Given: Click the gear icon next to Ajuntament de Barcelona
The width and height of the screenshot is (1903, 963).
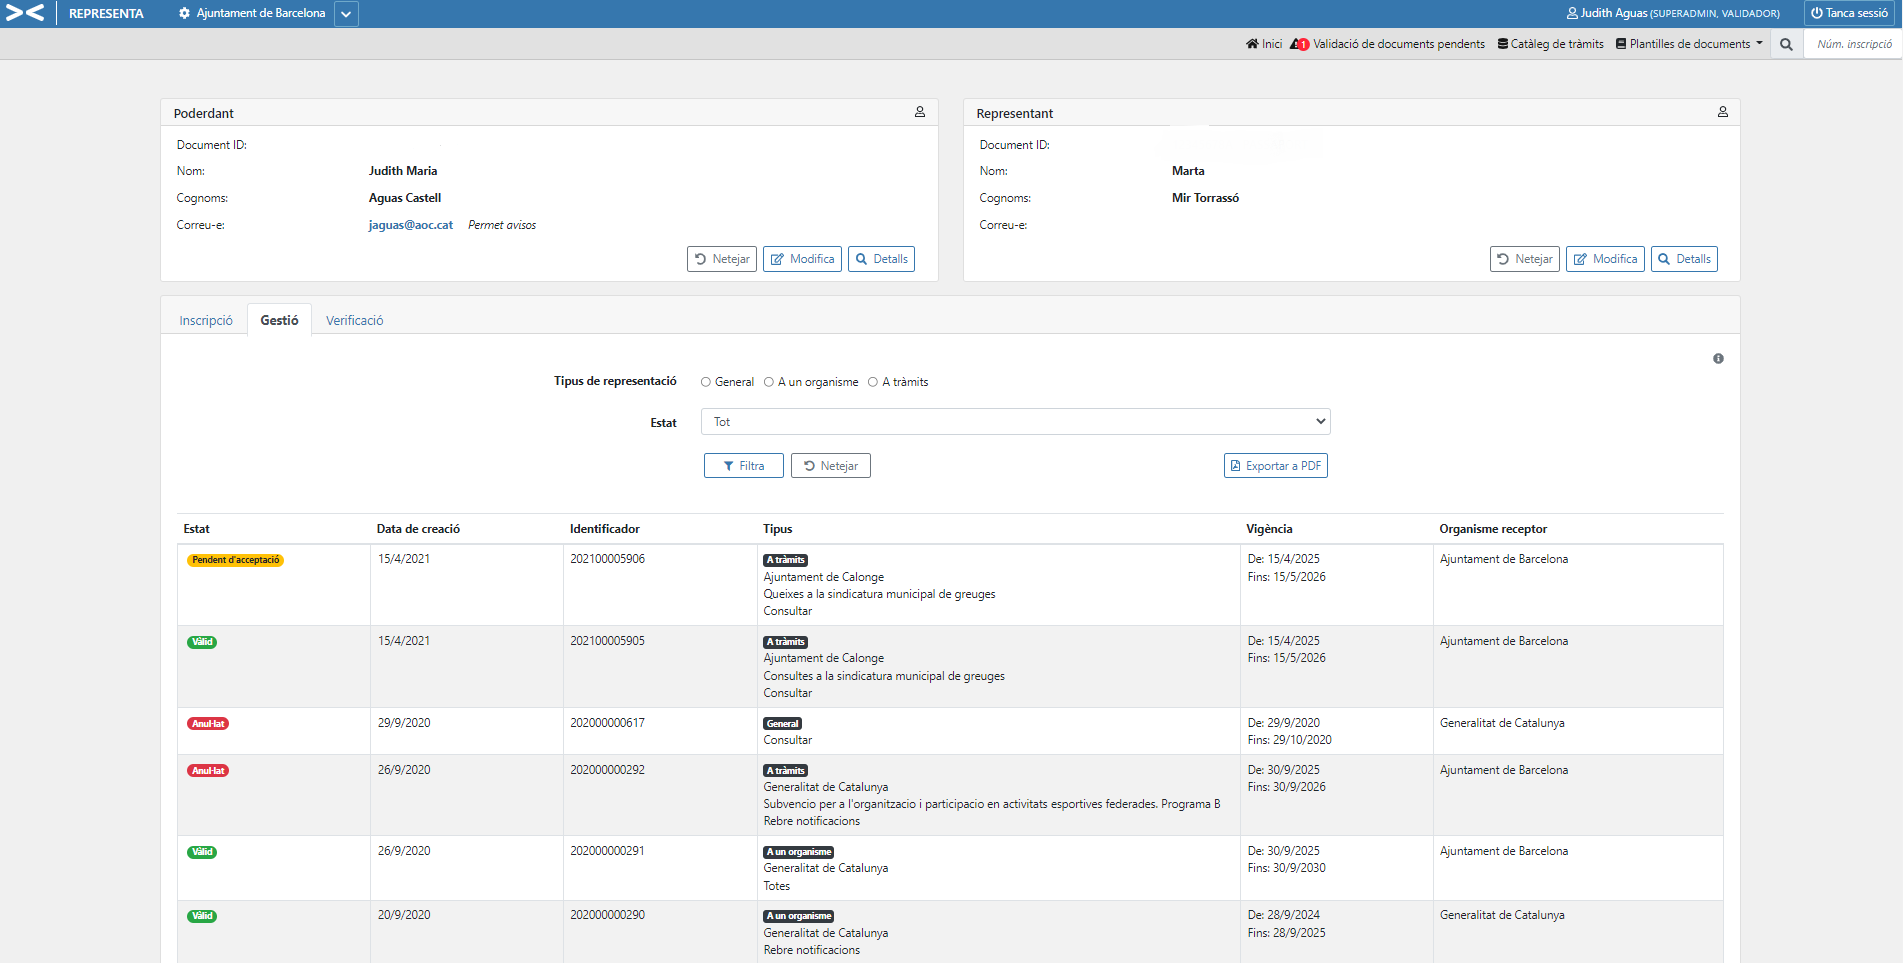Looking at the screenshot, I should tap(184, 13).
